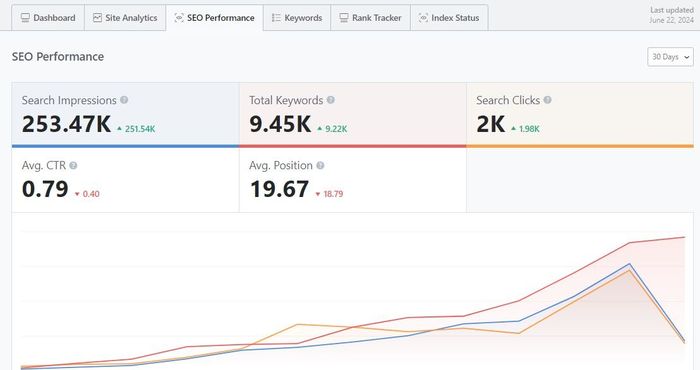
Task: Click the Rank Tracker monitor icon
Action: click(344, 18)
